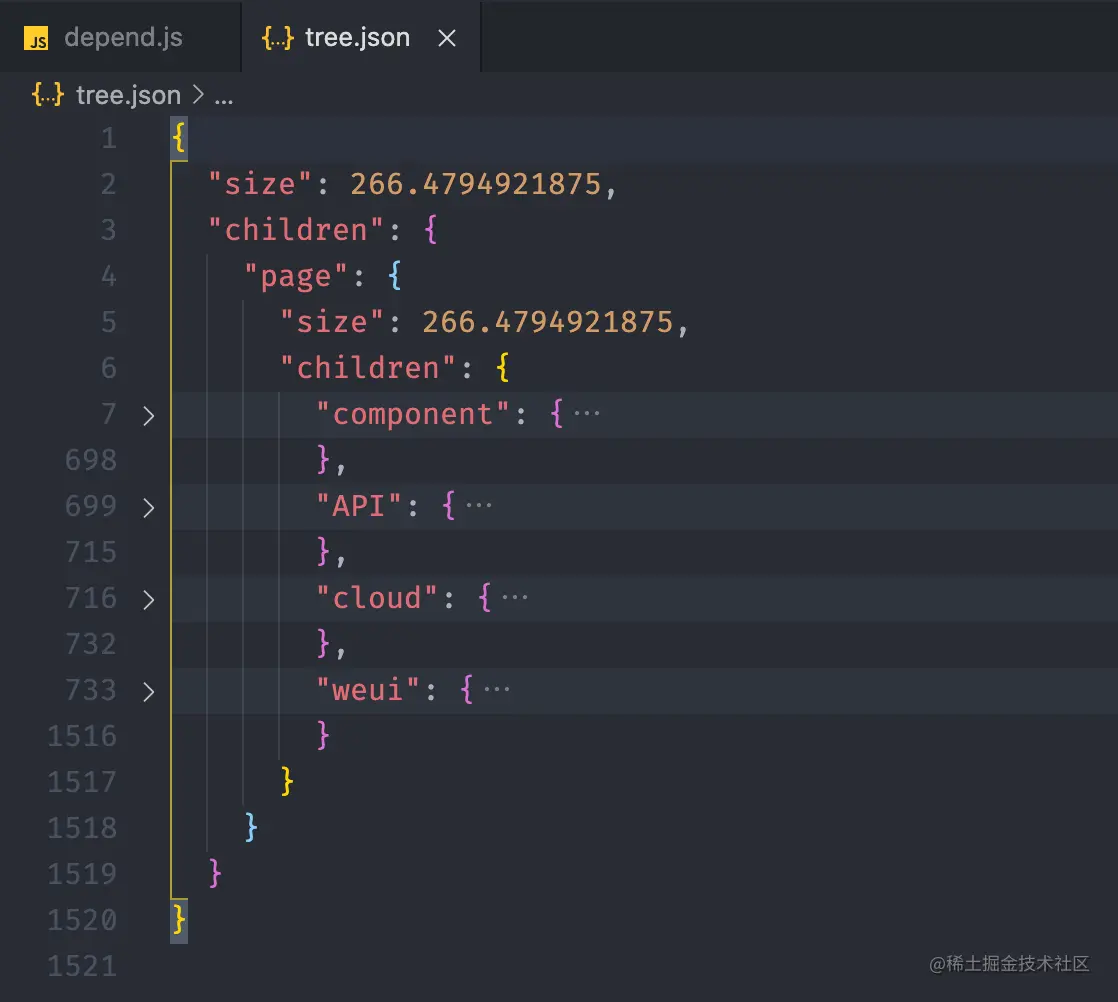Click tree.json in the breadcrumb path
This screenshot has width=1118, height=1002.
[x=127, y=94]
